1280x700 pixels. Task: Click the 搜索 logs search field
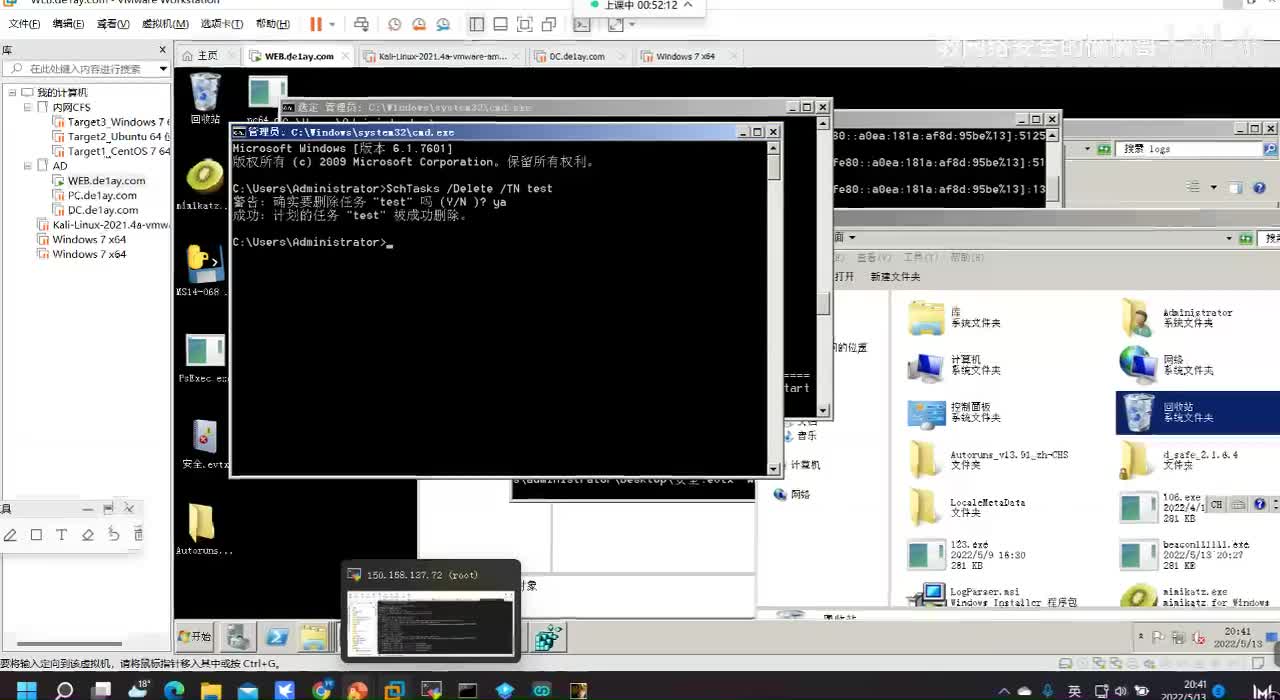[1188, 149]
